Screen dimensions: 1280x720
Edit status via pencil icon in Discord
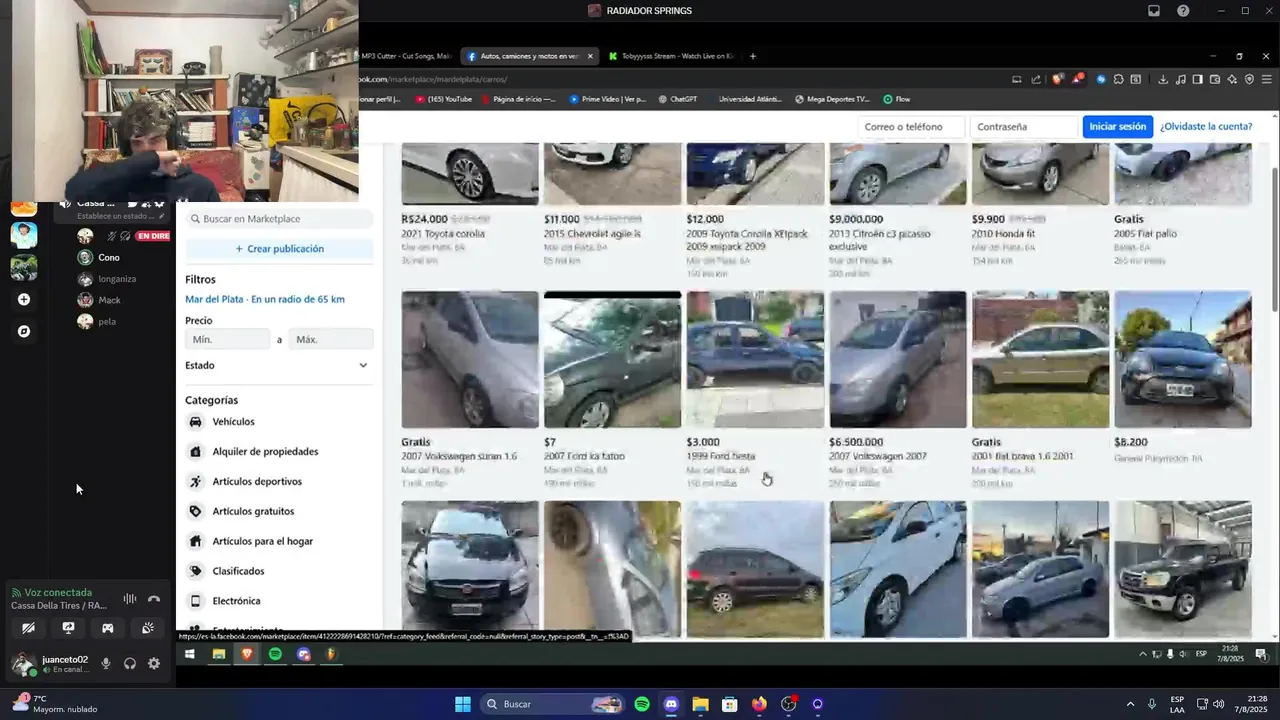(x=162, y=216)
